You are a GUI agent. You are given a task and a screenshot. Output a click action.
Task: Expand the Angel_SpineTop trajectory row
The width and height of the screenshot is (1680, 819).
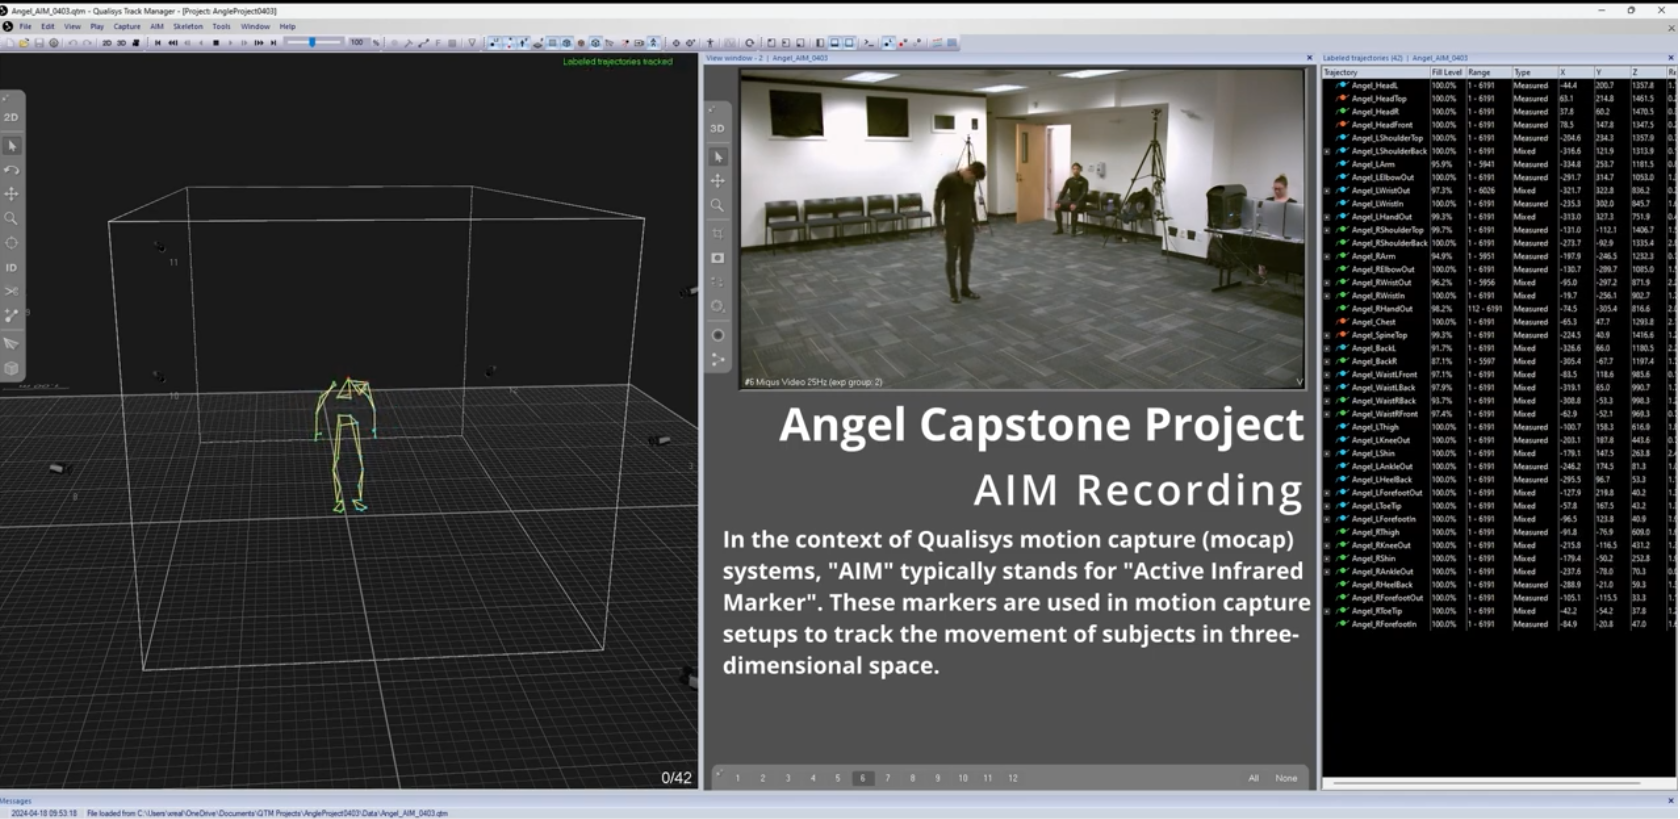tap(1327, 335)
